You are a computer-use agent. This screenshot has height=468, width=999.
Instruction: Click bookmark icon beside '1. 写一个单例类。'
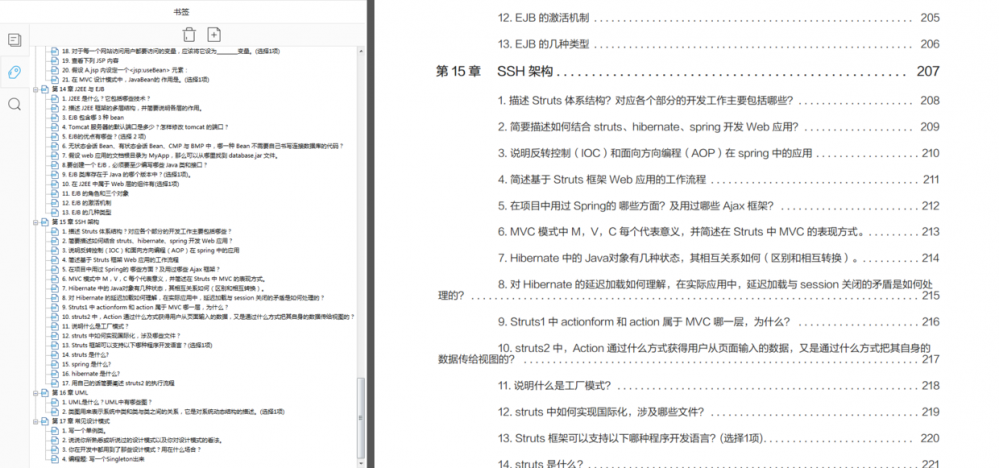tap(55, 430)
